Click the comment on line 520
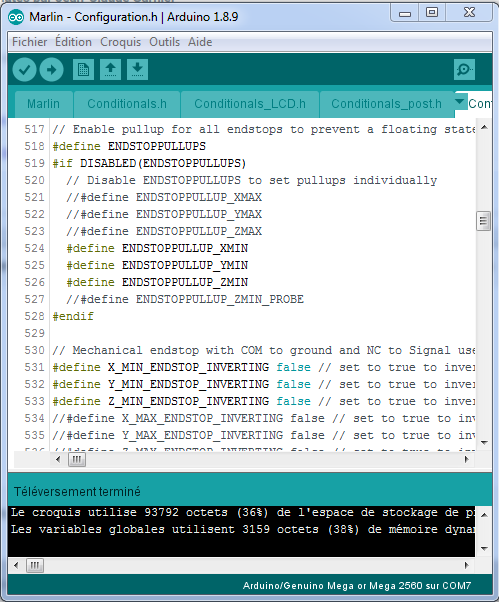Viewport: 499px width, 602px height. tap(251, 180)
